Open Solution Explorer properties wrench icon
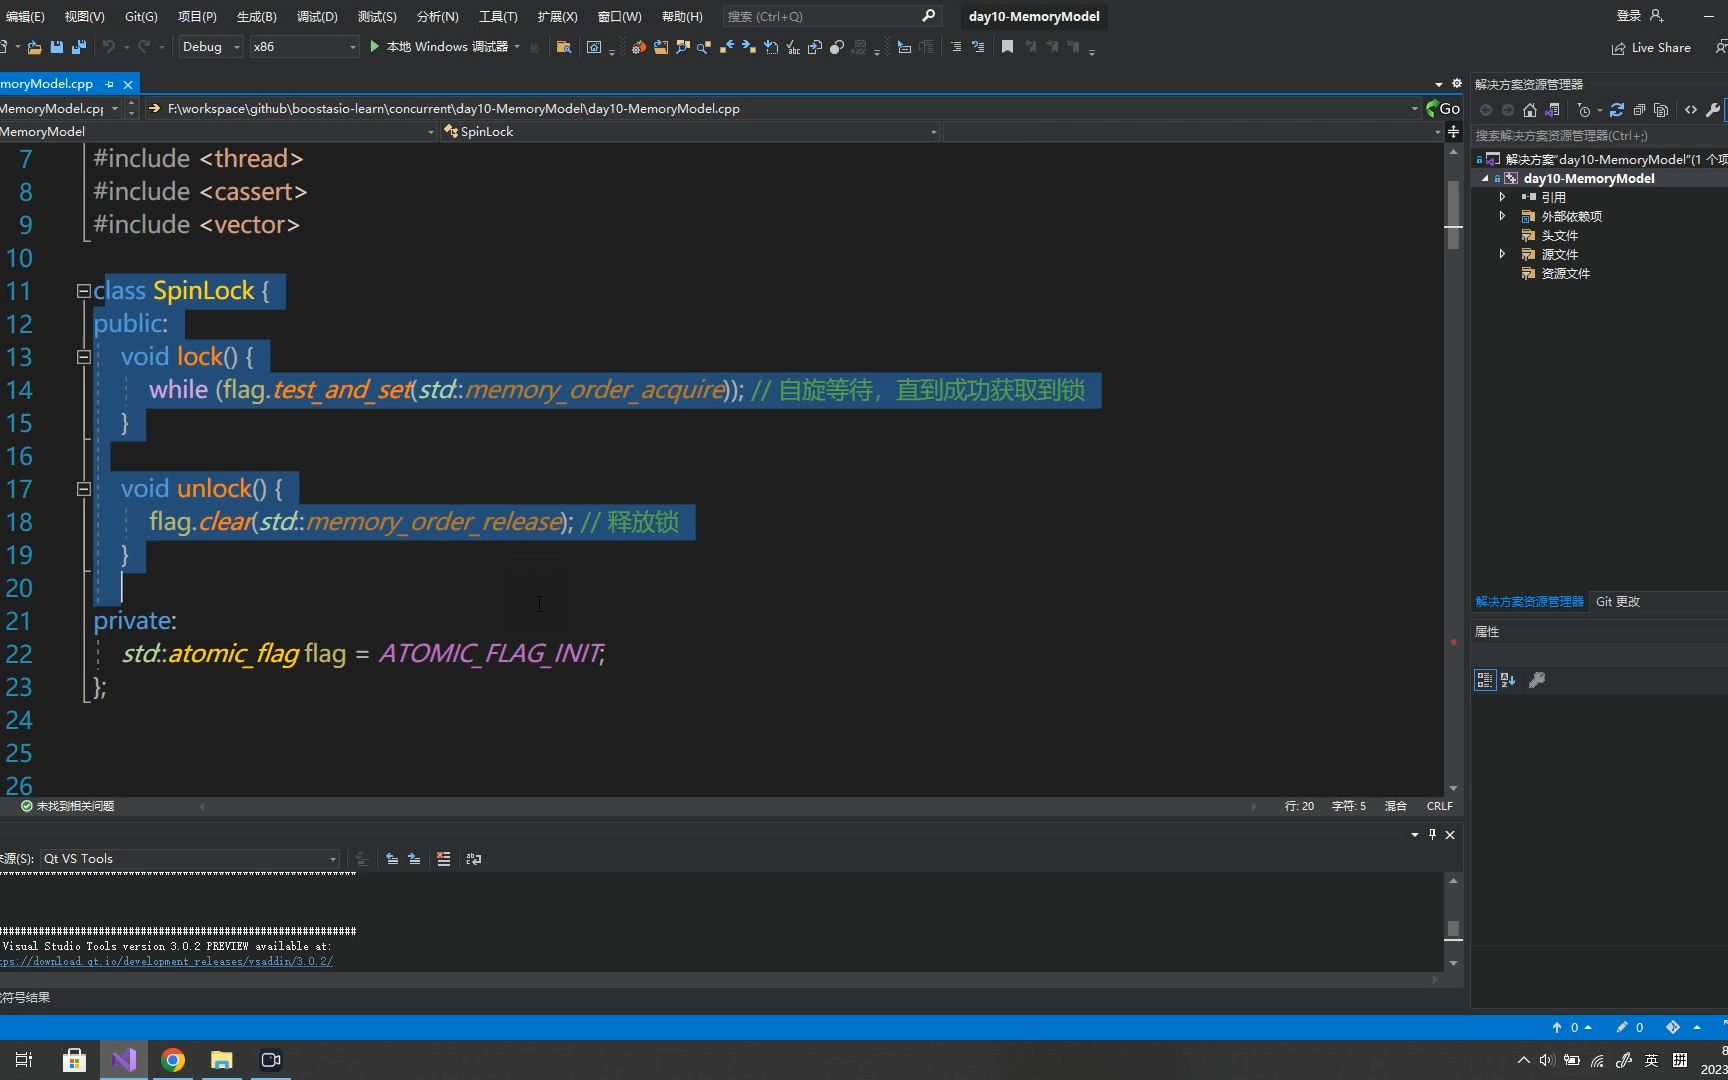 (x=1714, y=110)
